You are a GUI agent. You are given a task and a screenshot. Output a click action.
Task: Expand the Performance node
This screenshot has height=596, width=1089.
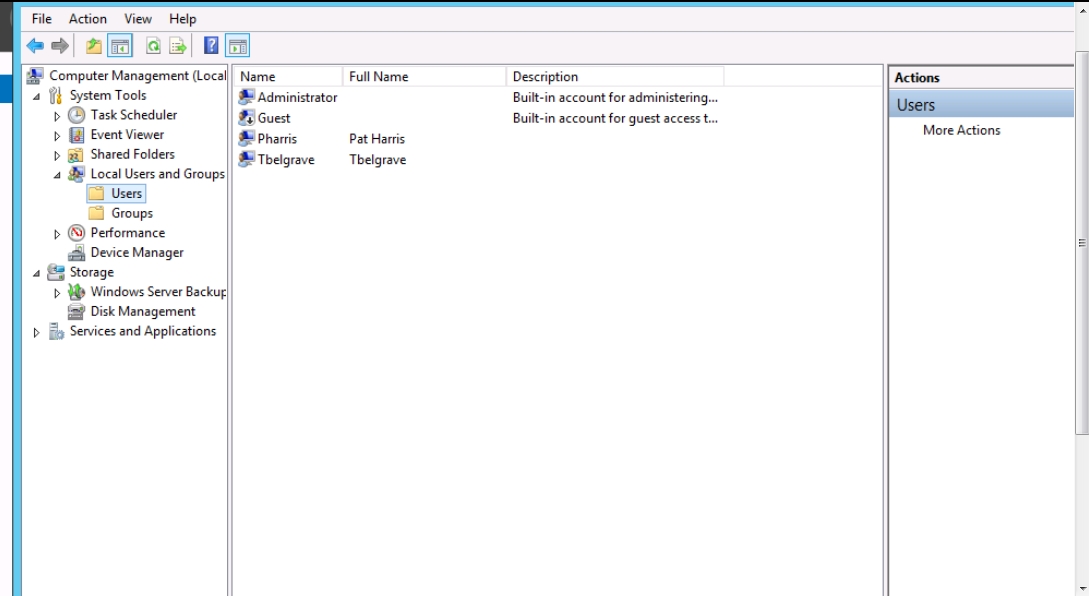57,234
